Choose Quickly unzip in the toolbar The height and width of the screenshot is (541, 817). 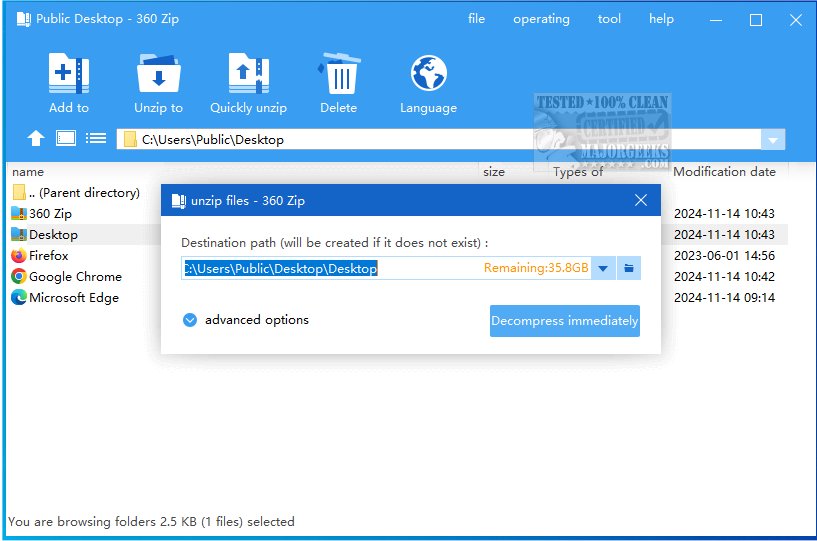(x=249, y=73)
